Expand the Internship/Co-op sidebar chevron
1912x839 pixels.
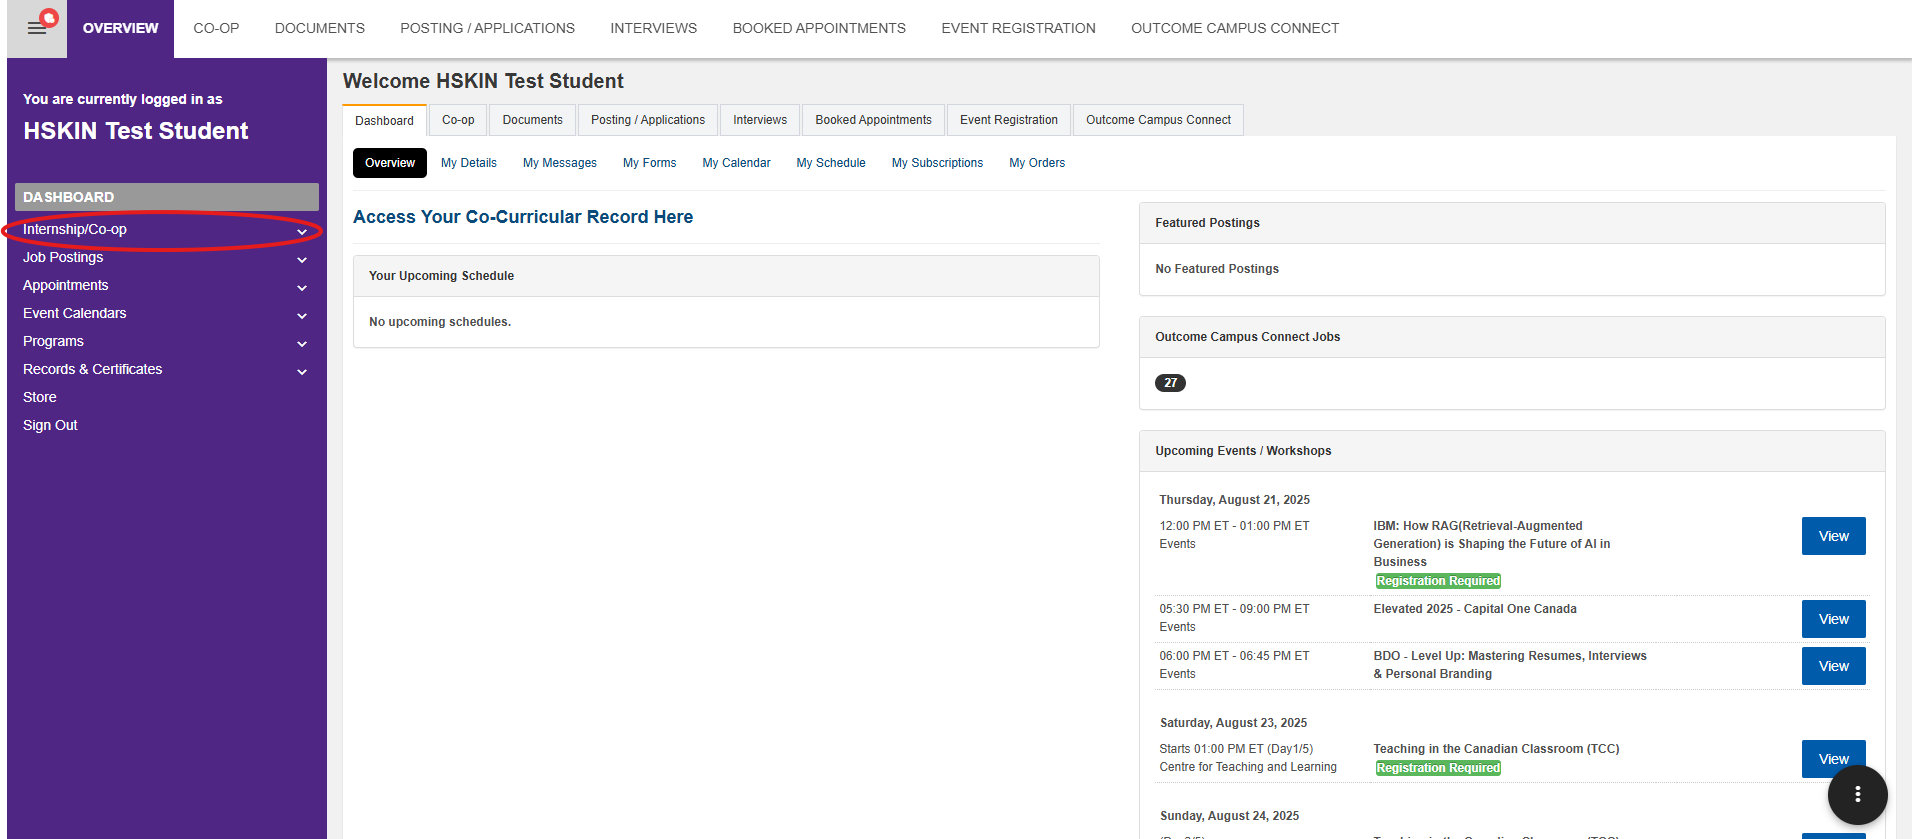(x=301, y=231)
